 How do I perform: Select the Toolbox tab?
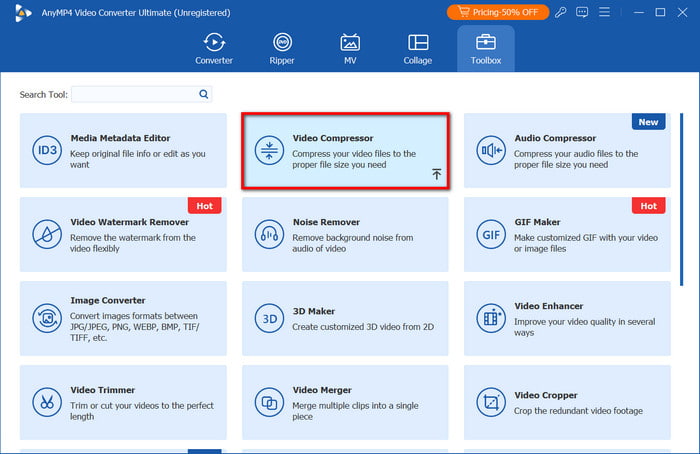coord(486,49)
